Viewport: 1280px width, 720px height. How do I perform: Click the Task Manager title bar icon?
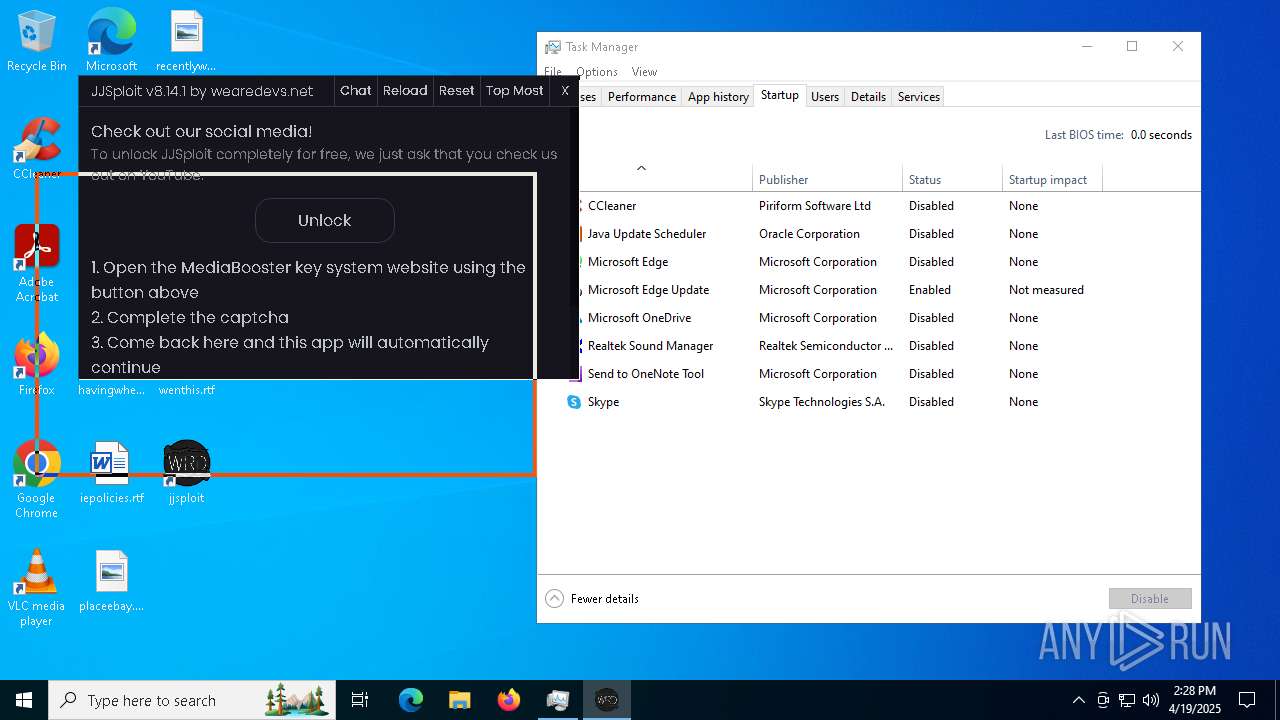tap(553, 47)
